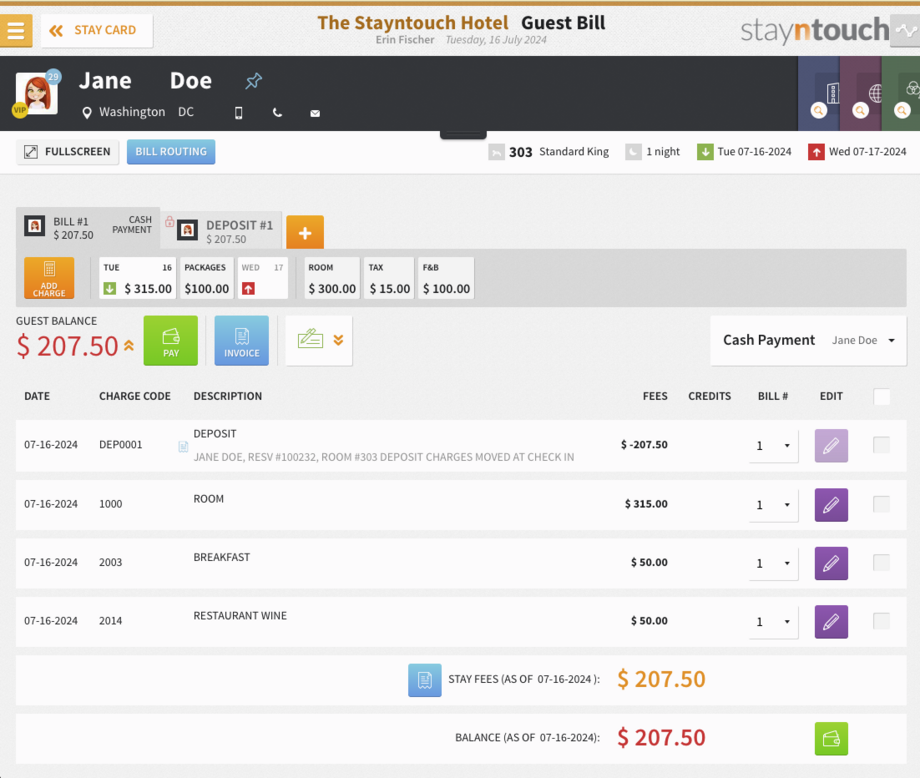Click the activity graph icon top right
The image size is (920, 778).
[906, 31]
